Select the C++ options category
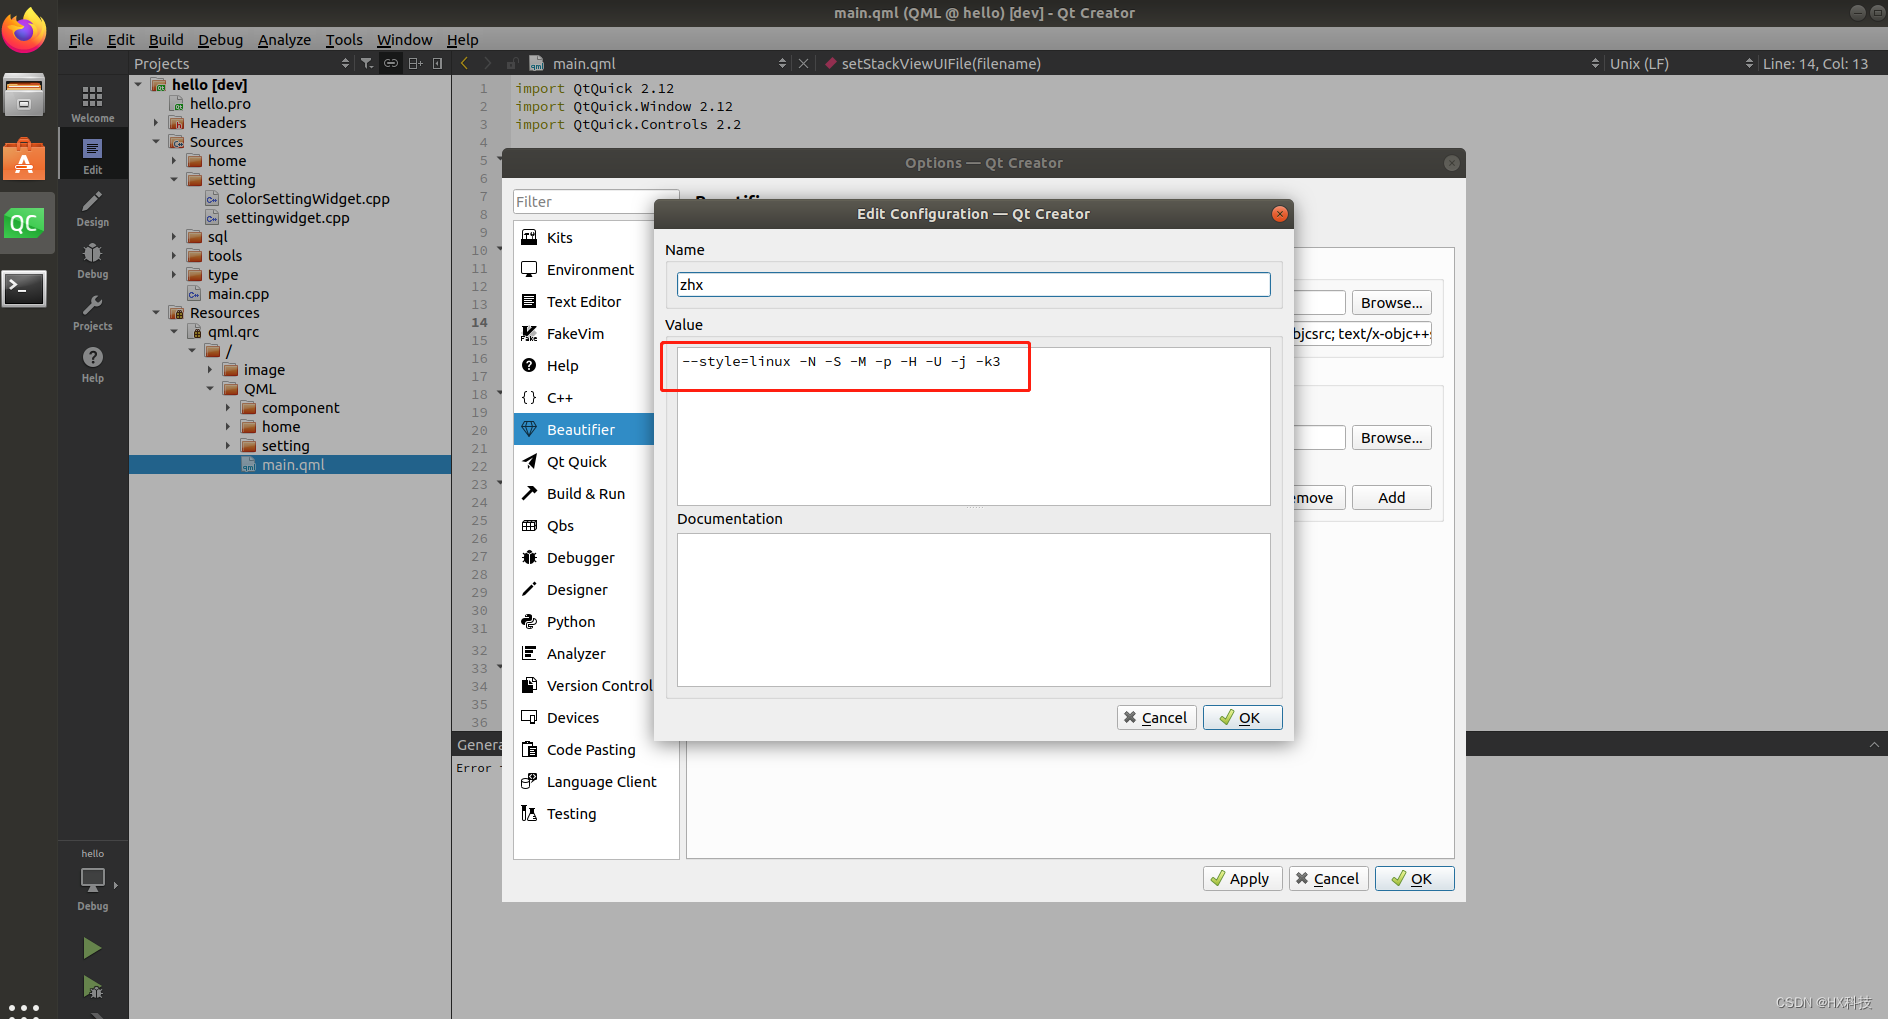 [x=584, y=398]
